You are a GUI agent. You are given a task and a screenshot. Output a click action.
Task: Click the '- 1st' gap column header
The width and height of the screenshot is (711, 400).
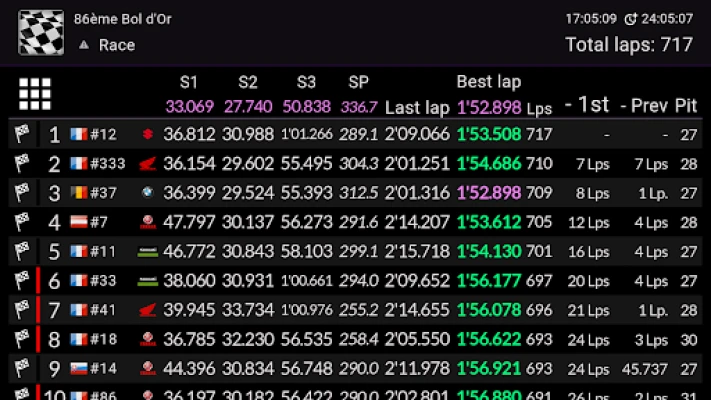[x=587, y=105]
